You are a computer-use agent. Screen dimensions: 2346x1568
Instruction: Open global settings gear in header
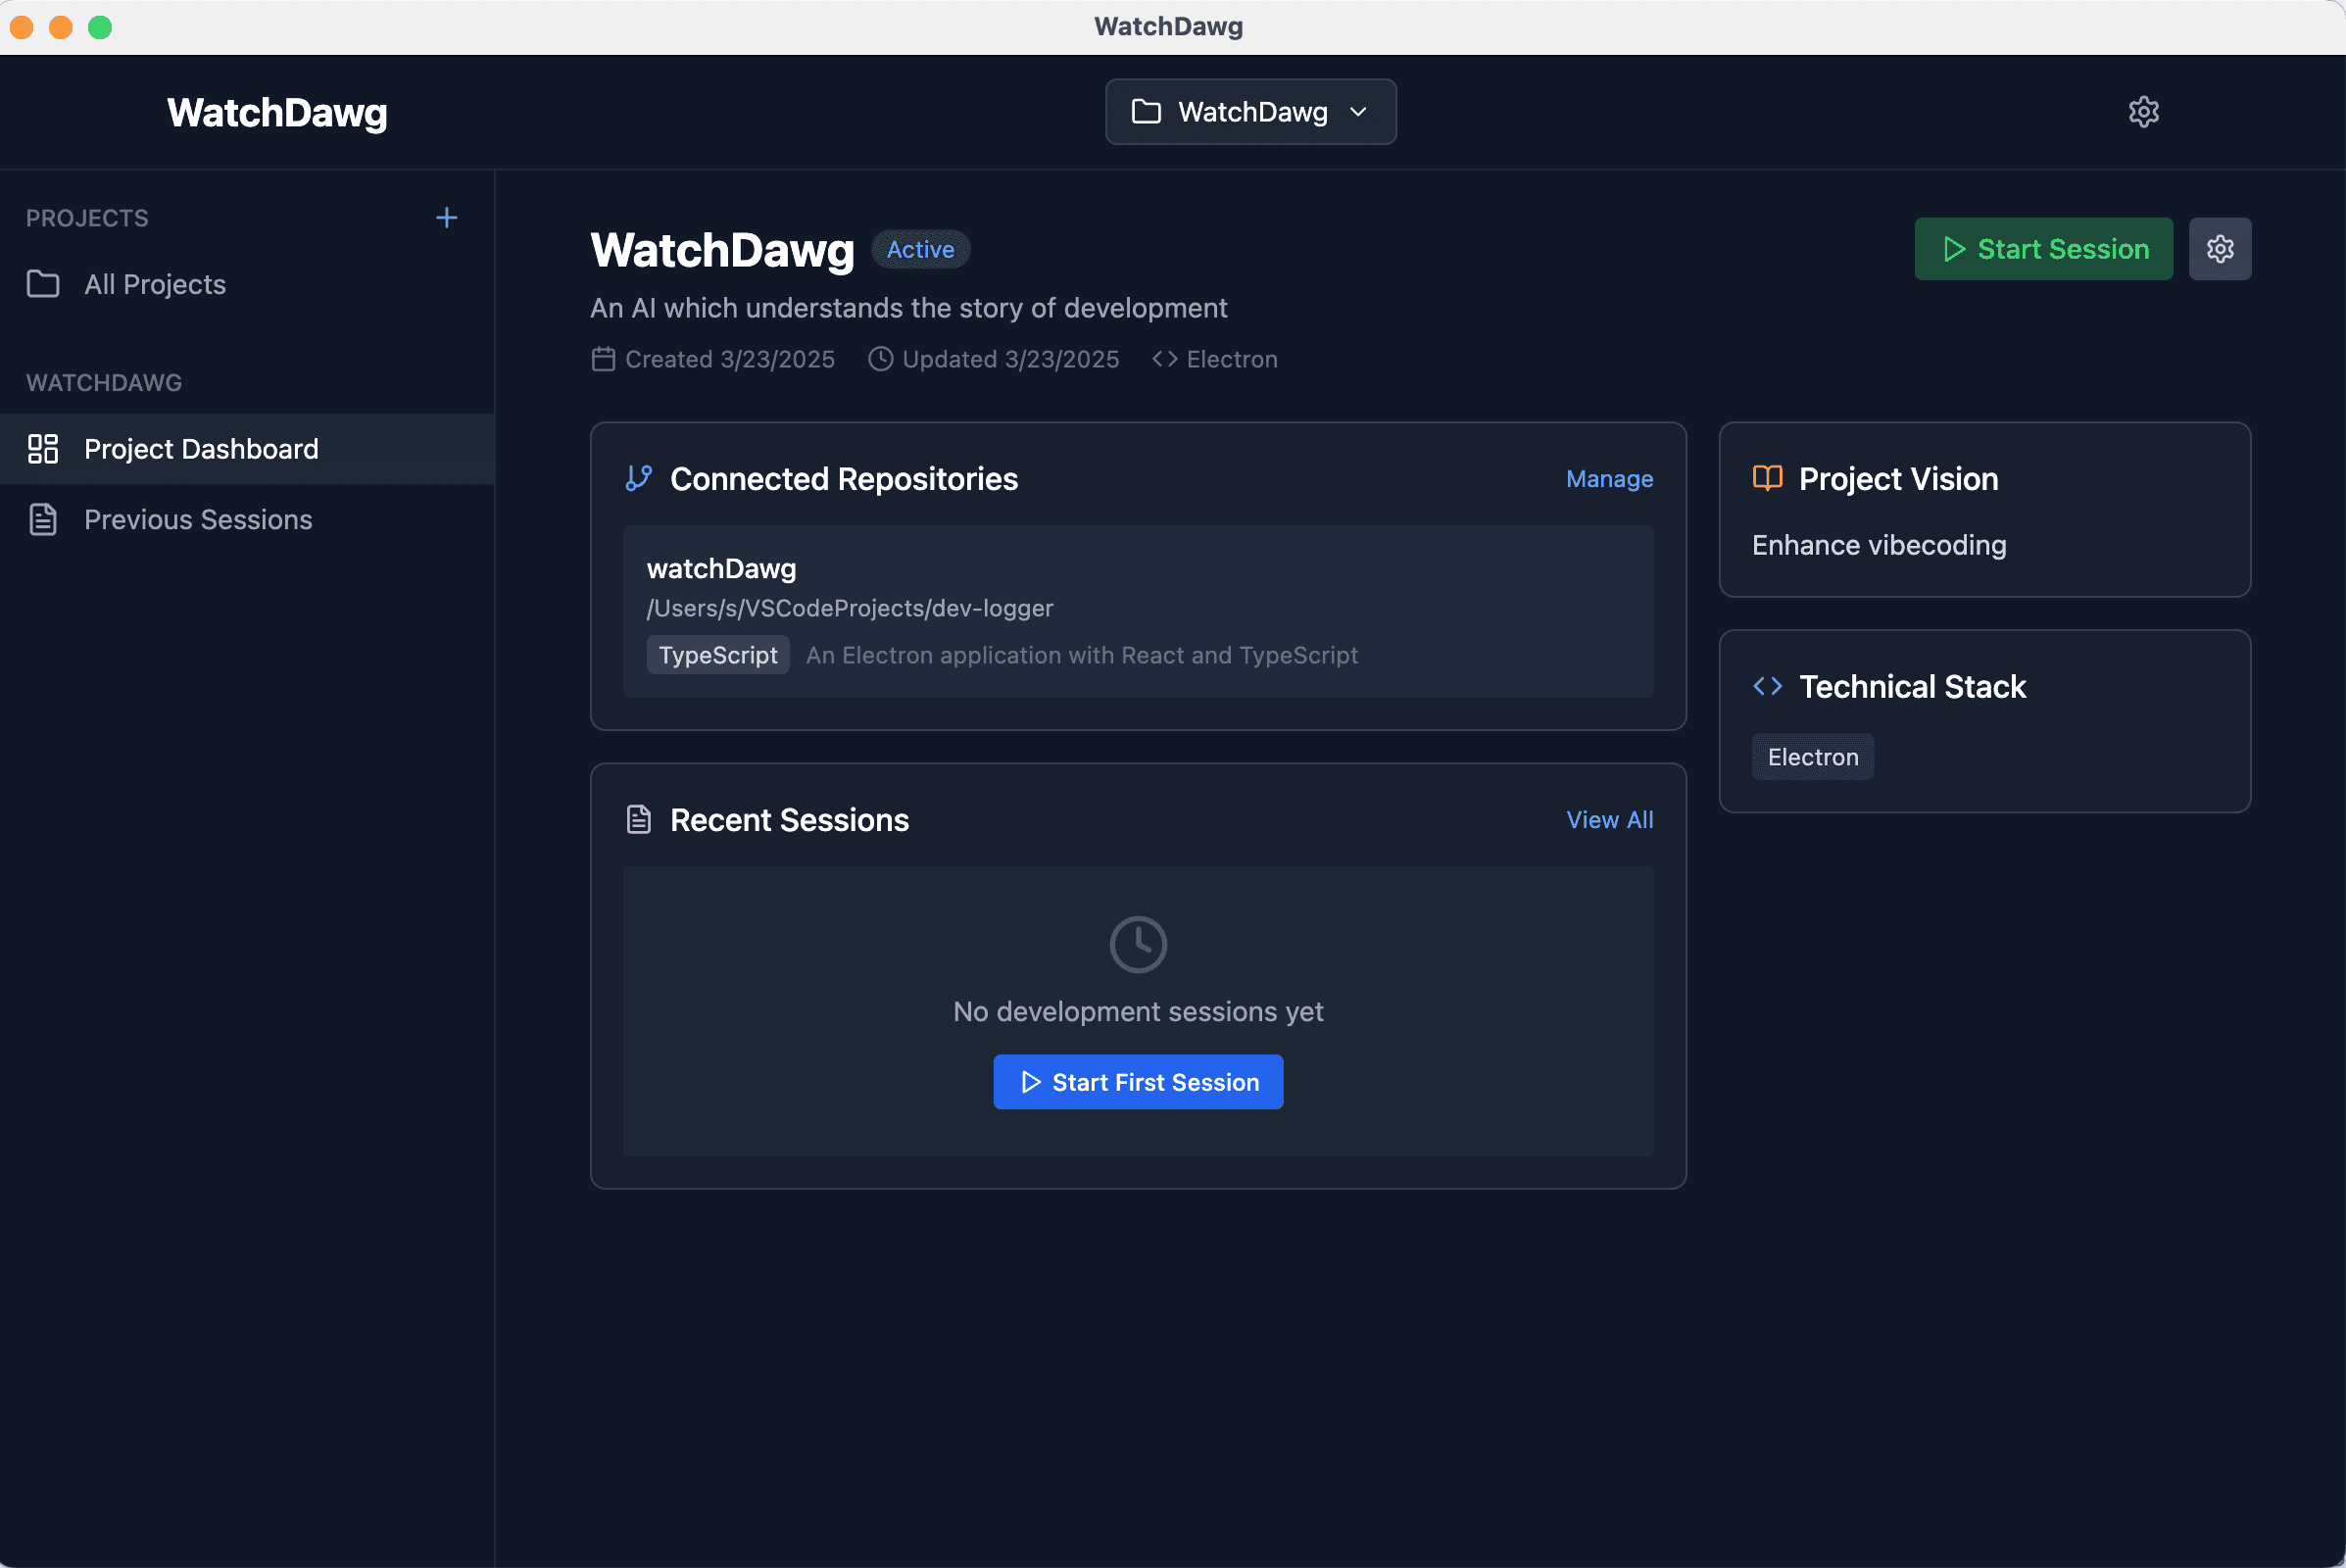pyautogui.click(x=2143, y=112)
